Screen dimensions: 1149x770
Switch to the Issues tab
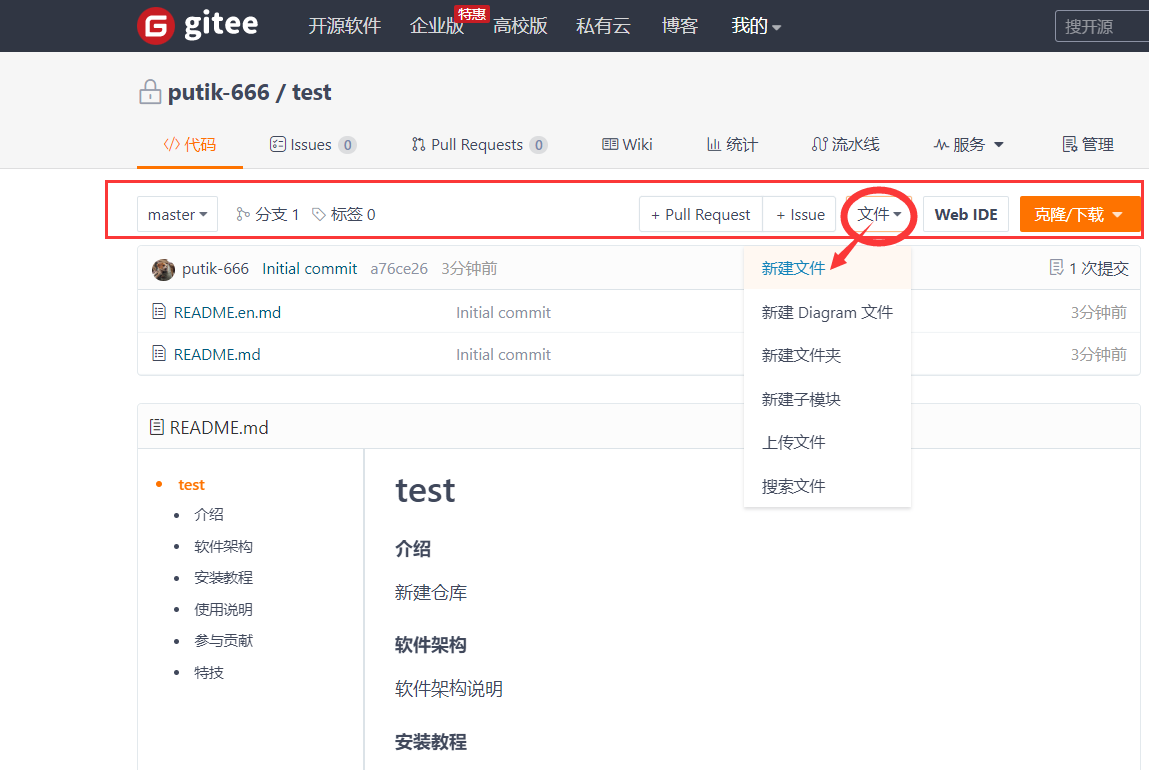(x=312, y=145)
